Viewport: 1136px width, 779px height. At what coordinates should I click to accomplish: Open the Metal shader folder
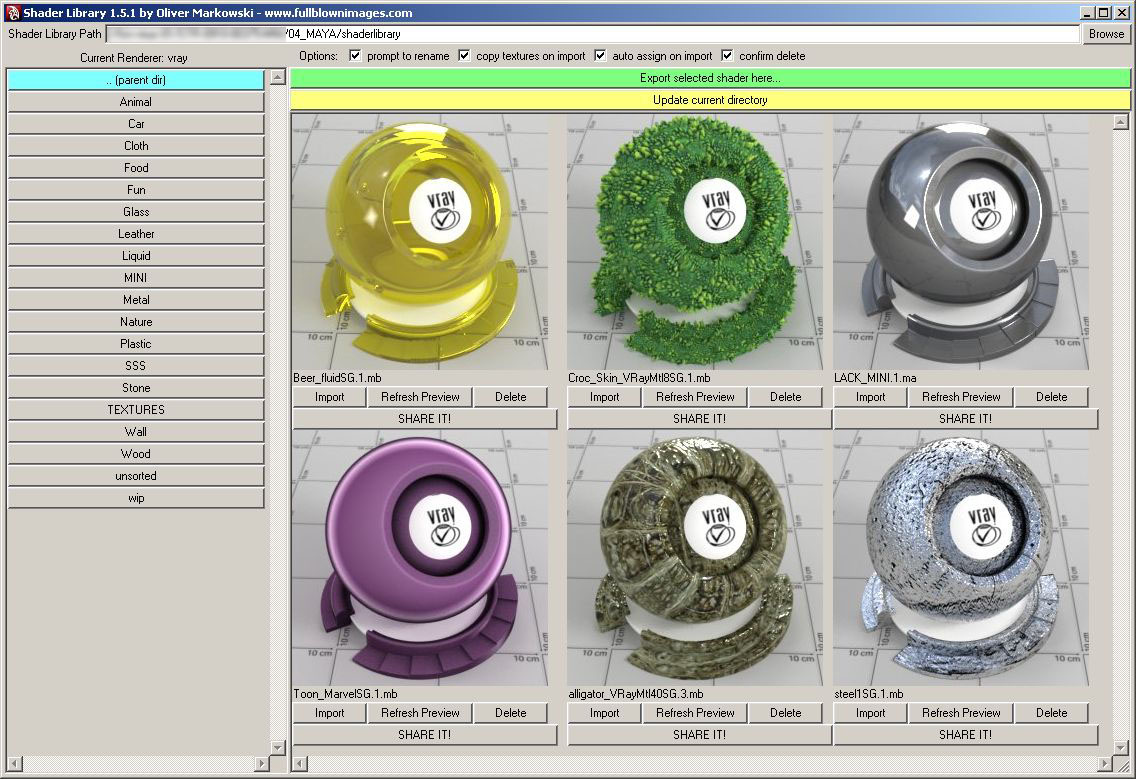pos(135,300)
